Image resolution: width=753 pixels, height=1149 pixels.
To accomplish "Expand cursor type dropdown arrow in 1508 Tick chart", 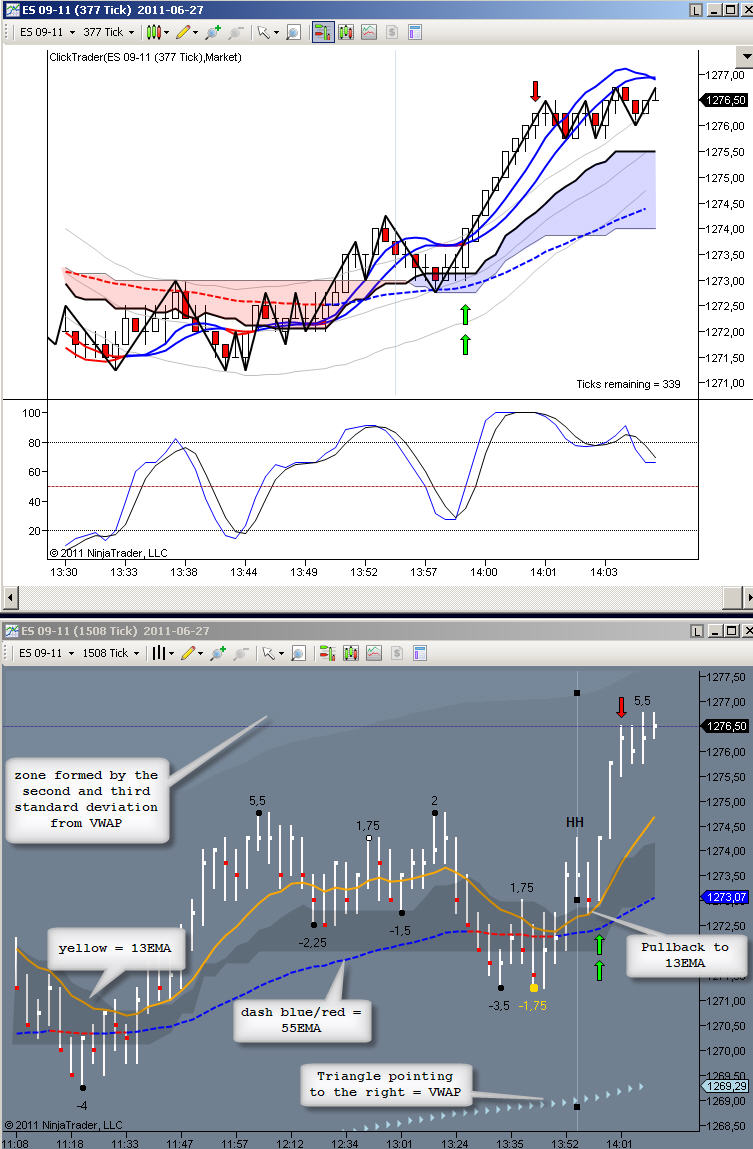I will (x=281, y=653).
